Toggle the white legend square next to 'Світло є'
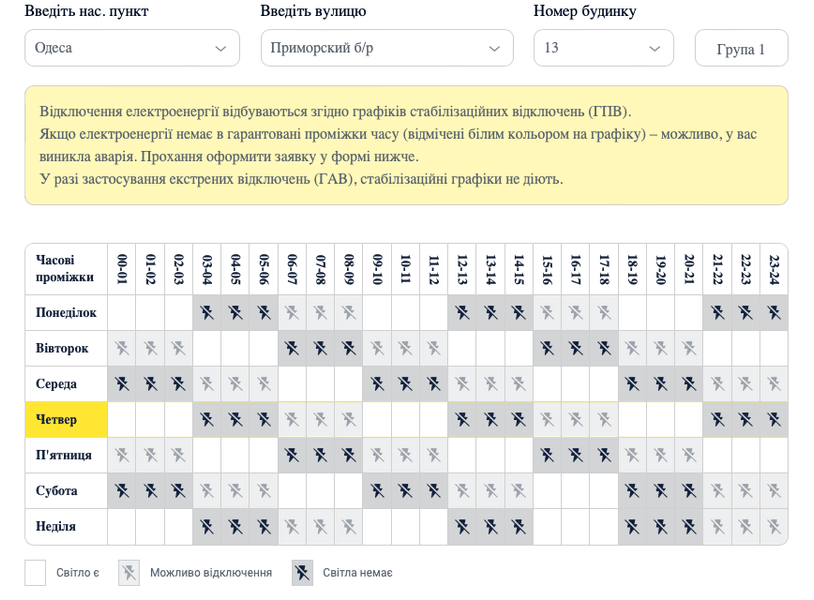Viewport: 814px width, 600px height. pos(37,572)
